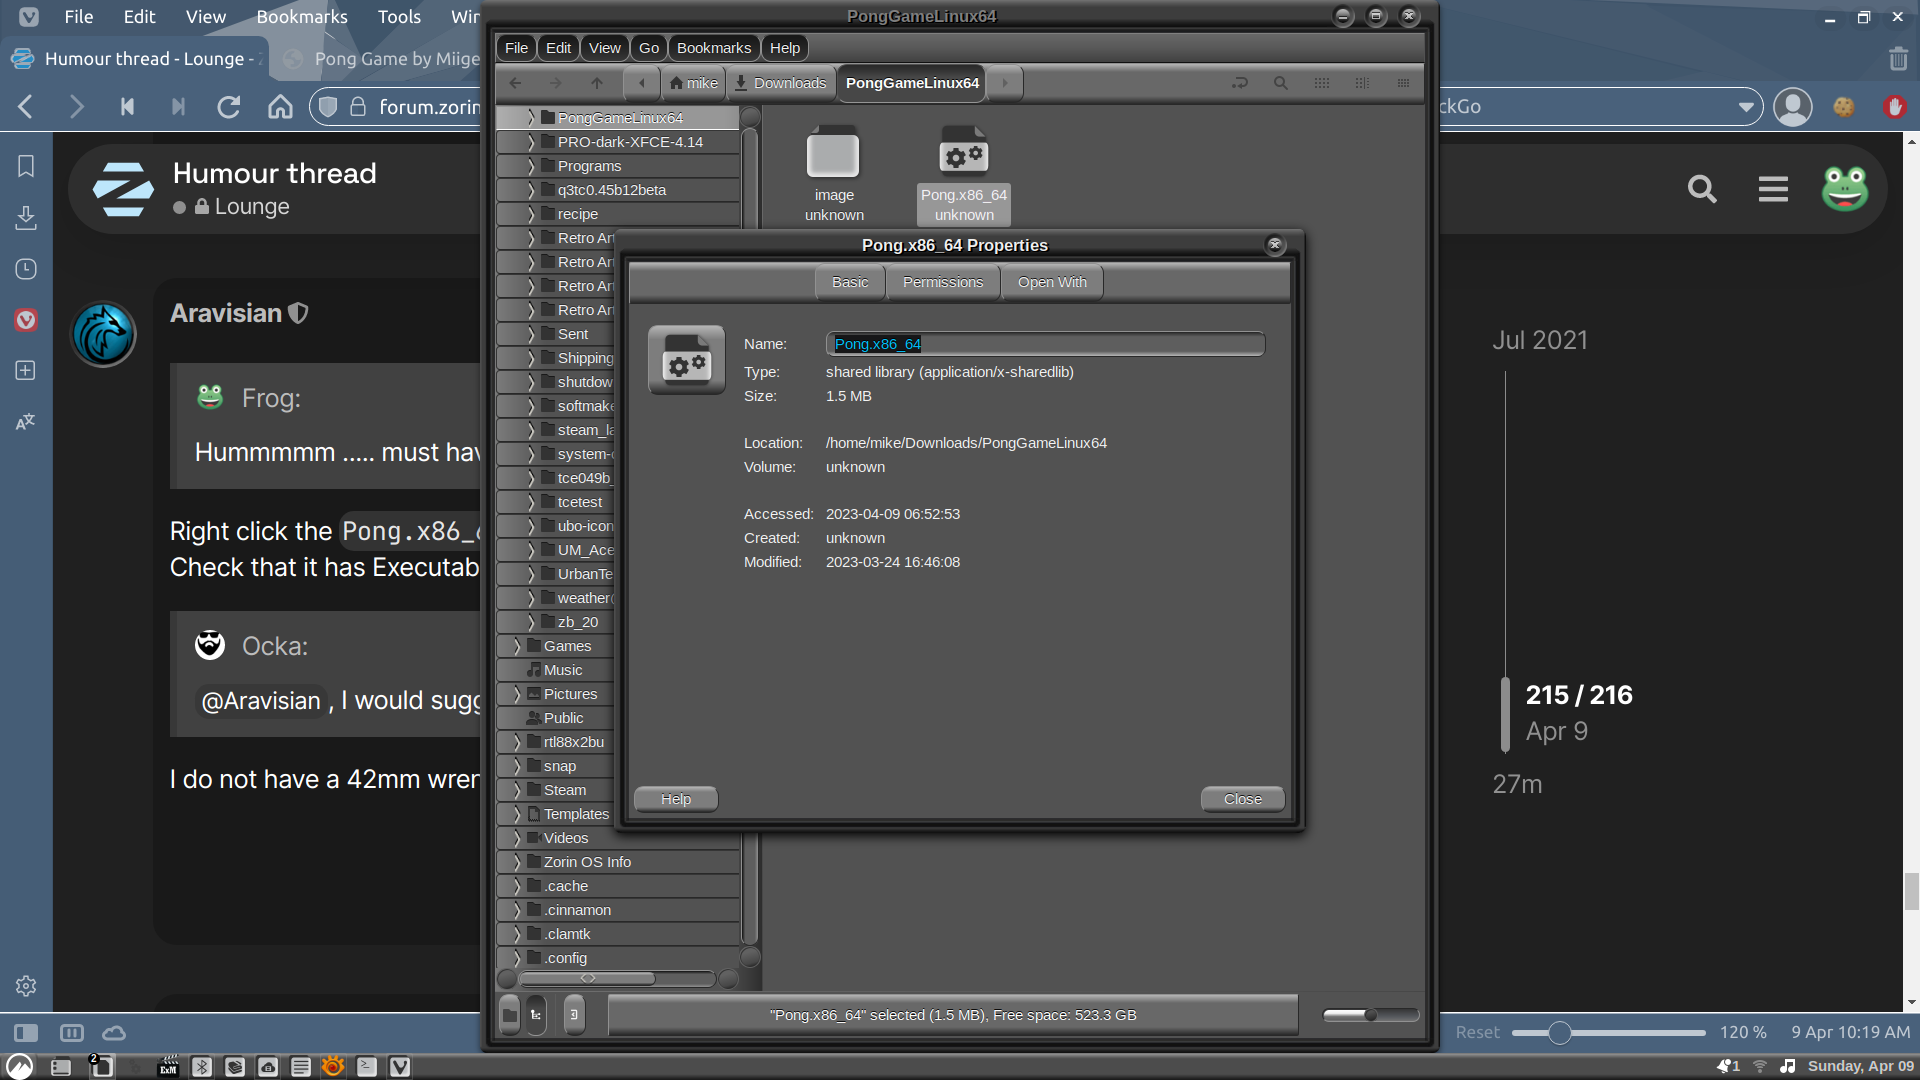Open the forum search icon
Viewport: 1920px width, 1080px height.
point(1702,189)
